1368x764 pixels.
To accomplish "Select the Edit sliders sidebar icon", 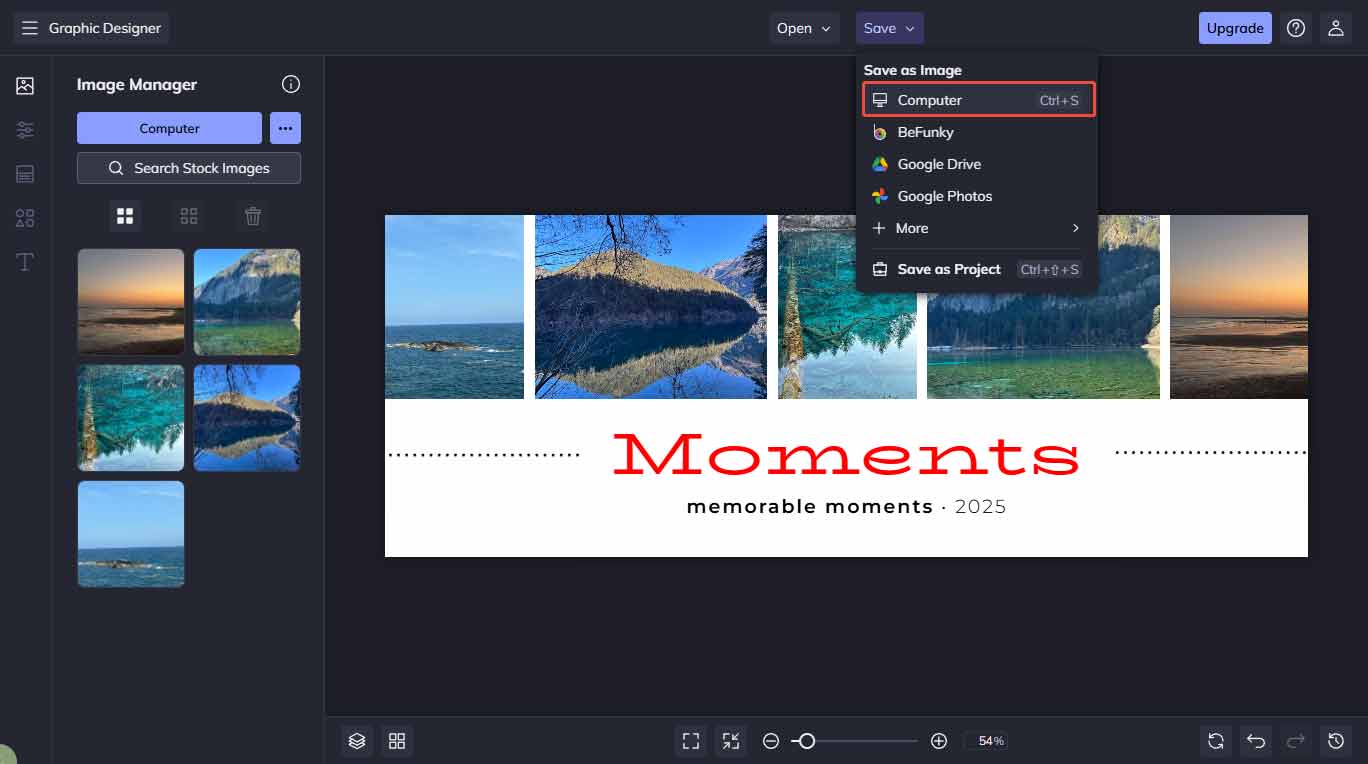I will click(x=25, y=130).
